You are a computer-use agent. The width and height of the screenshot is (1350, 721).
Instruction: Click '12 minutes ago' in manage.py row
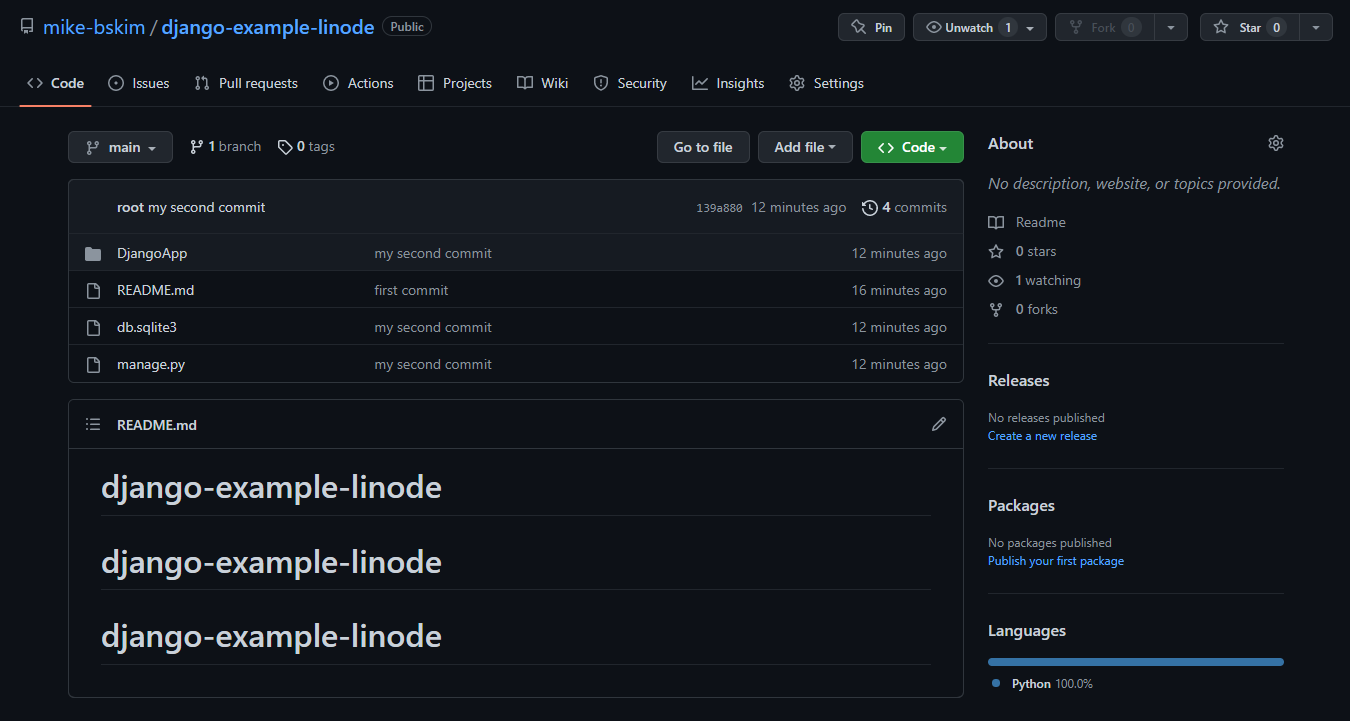[899, 364]
